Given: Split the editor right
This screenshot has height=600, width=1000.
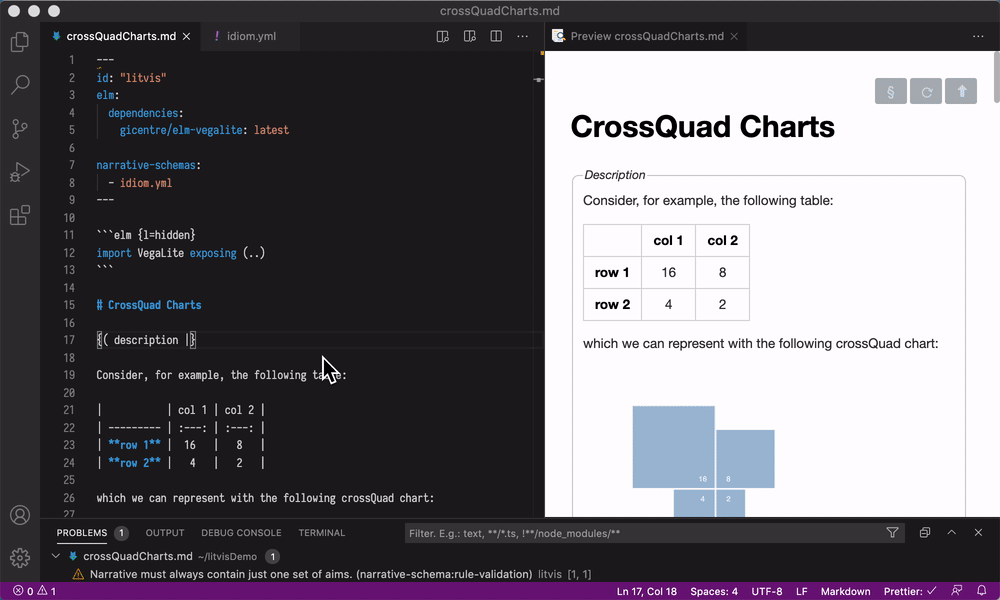Looking at the screenshot, I should point(496,36).
